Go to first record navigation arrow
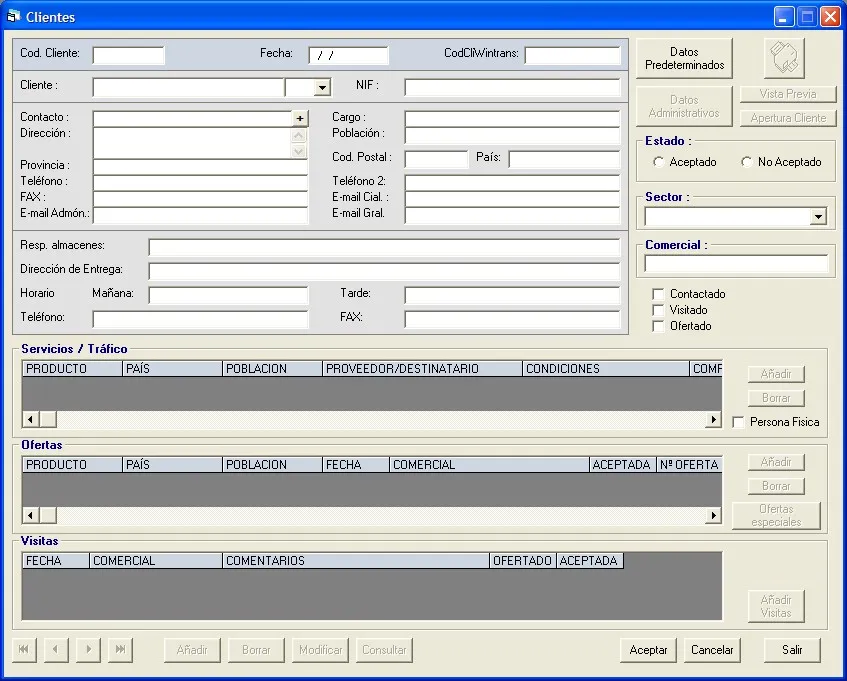Screen dimensions: 847x681 point(24,649)
